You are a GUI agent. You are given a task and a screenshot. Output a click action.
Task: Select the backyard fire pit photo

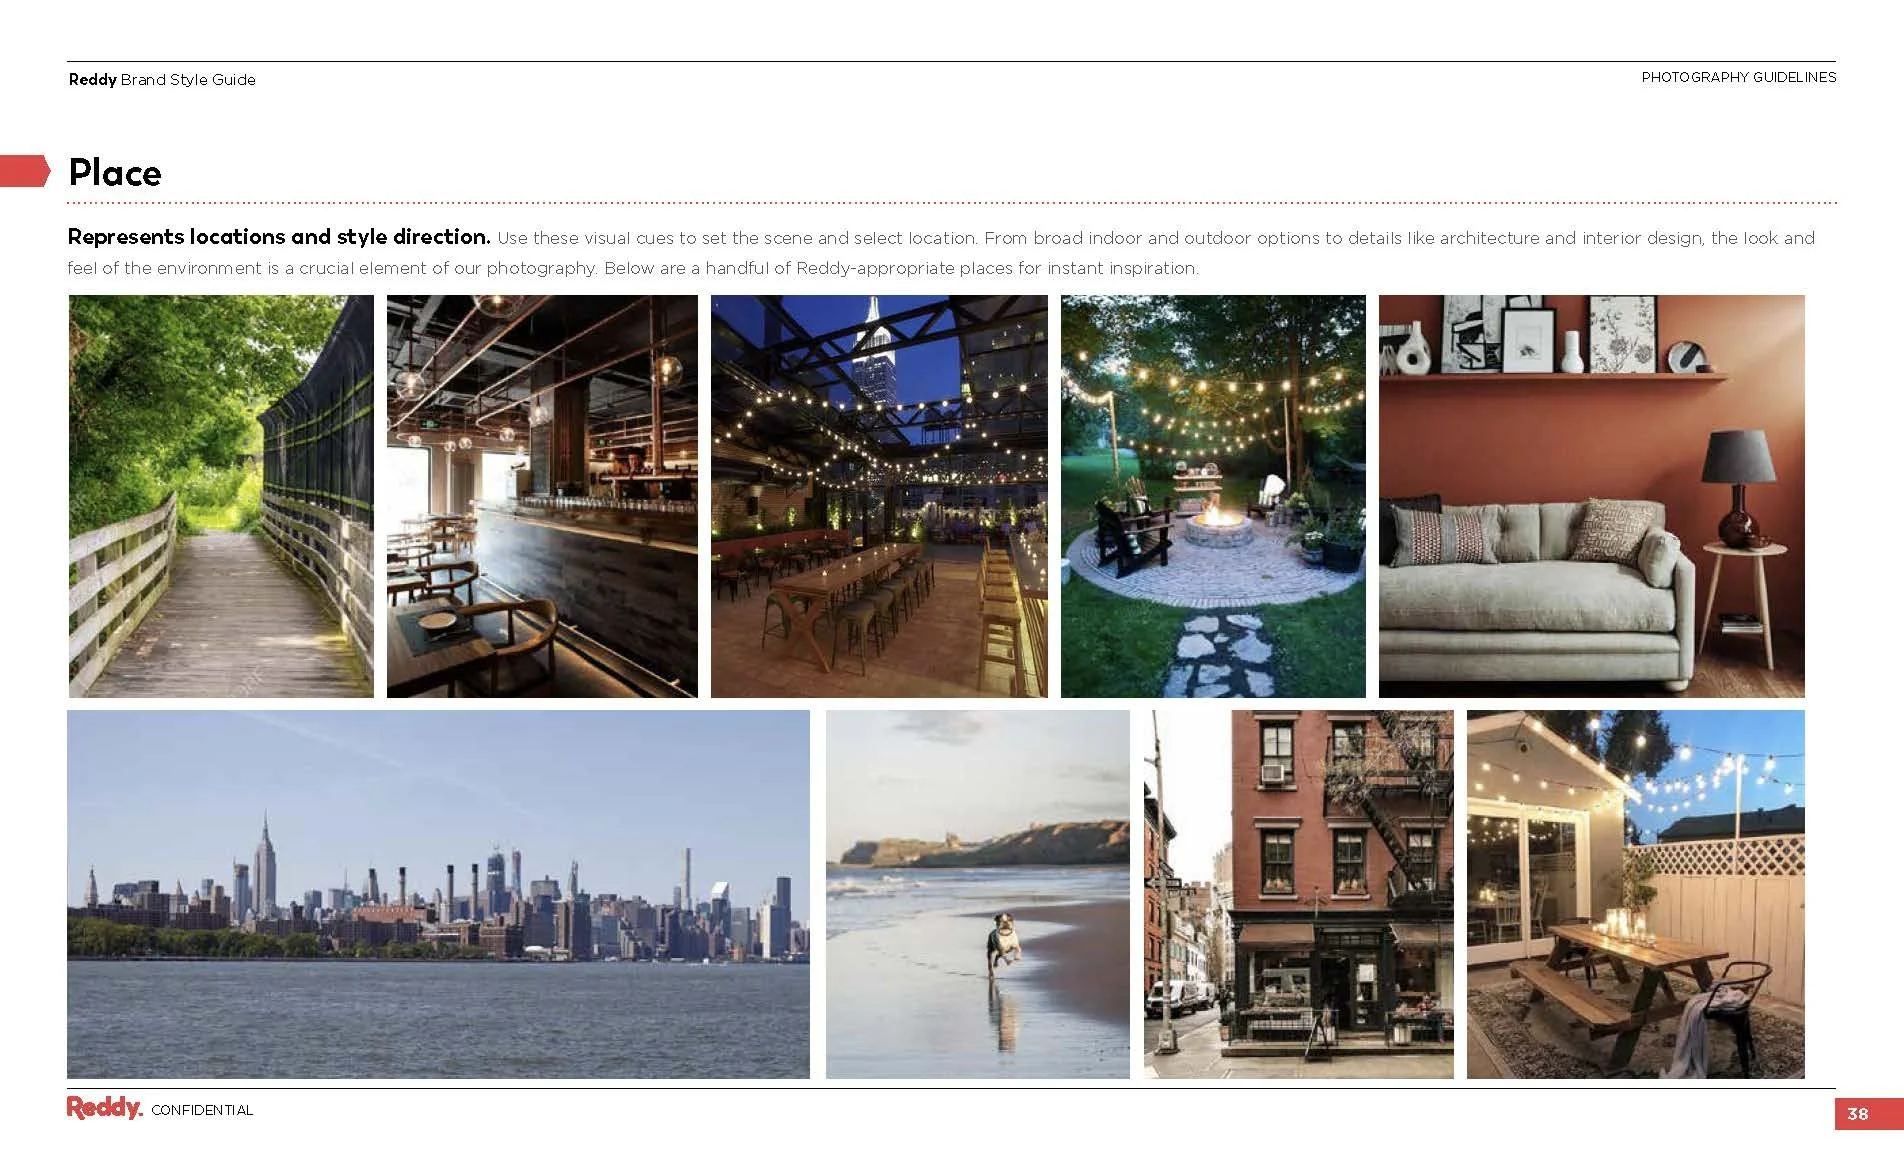(x=1213, y=496)
